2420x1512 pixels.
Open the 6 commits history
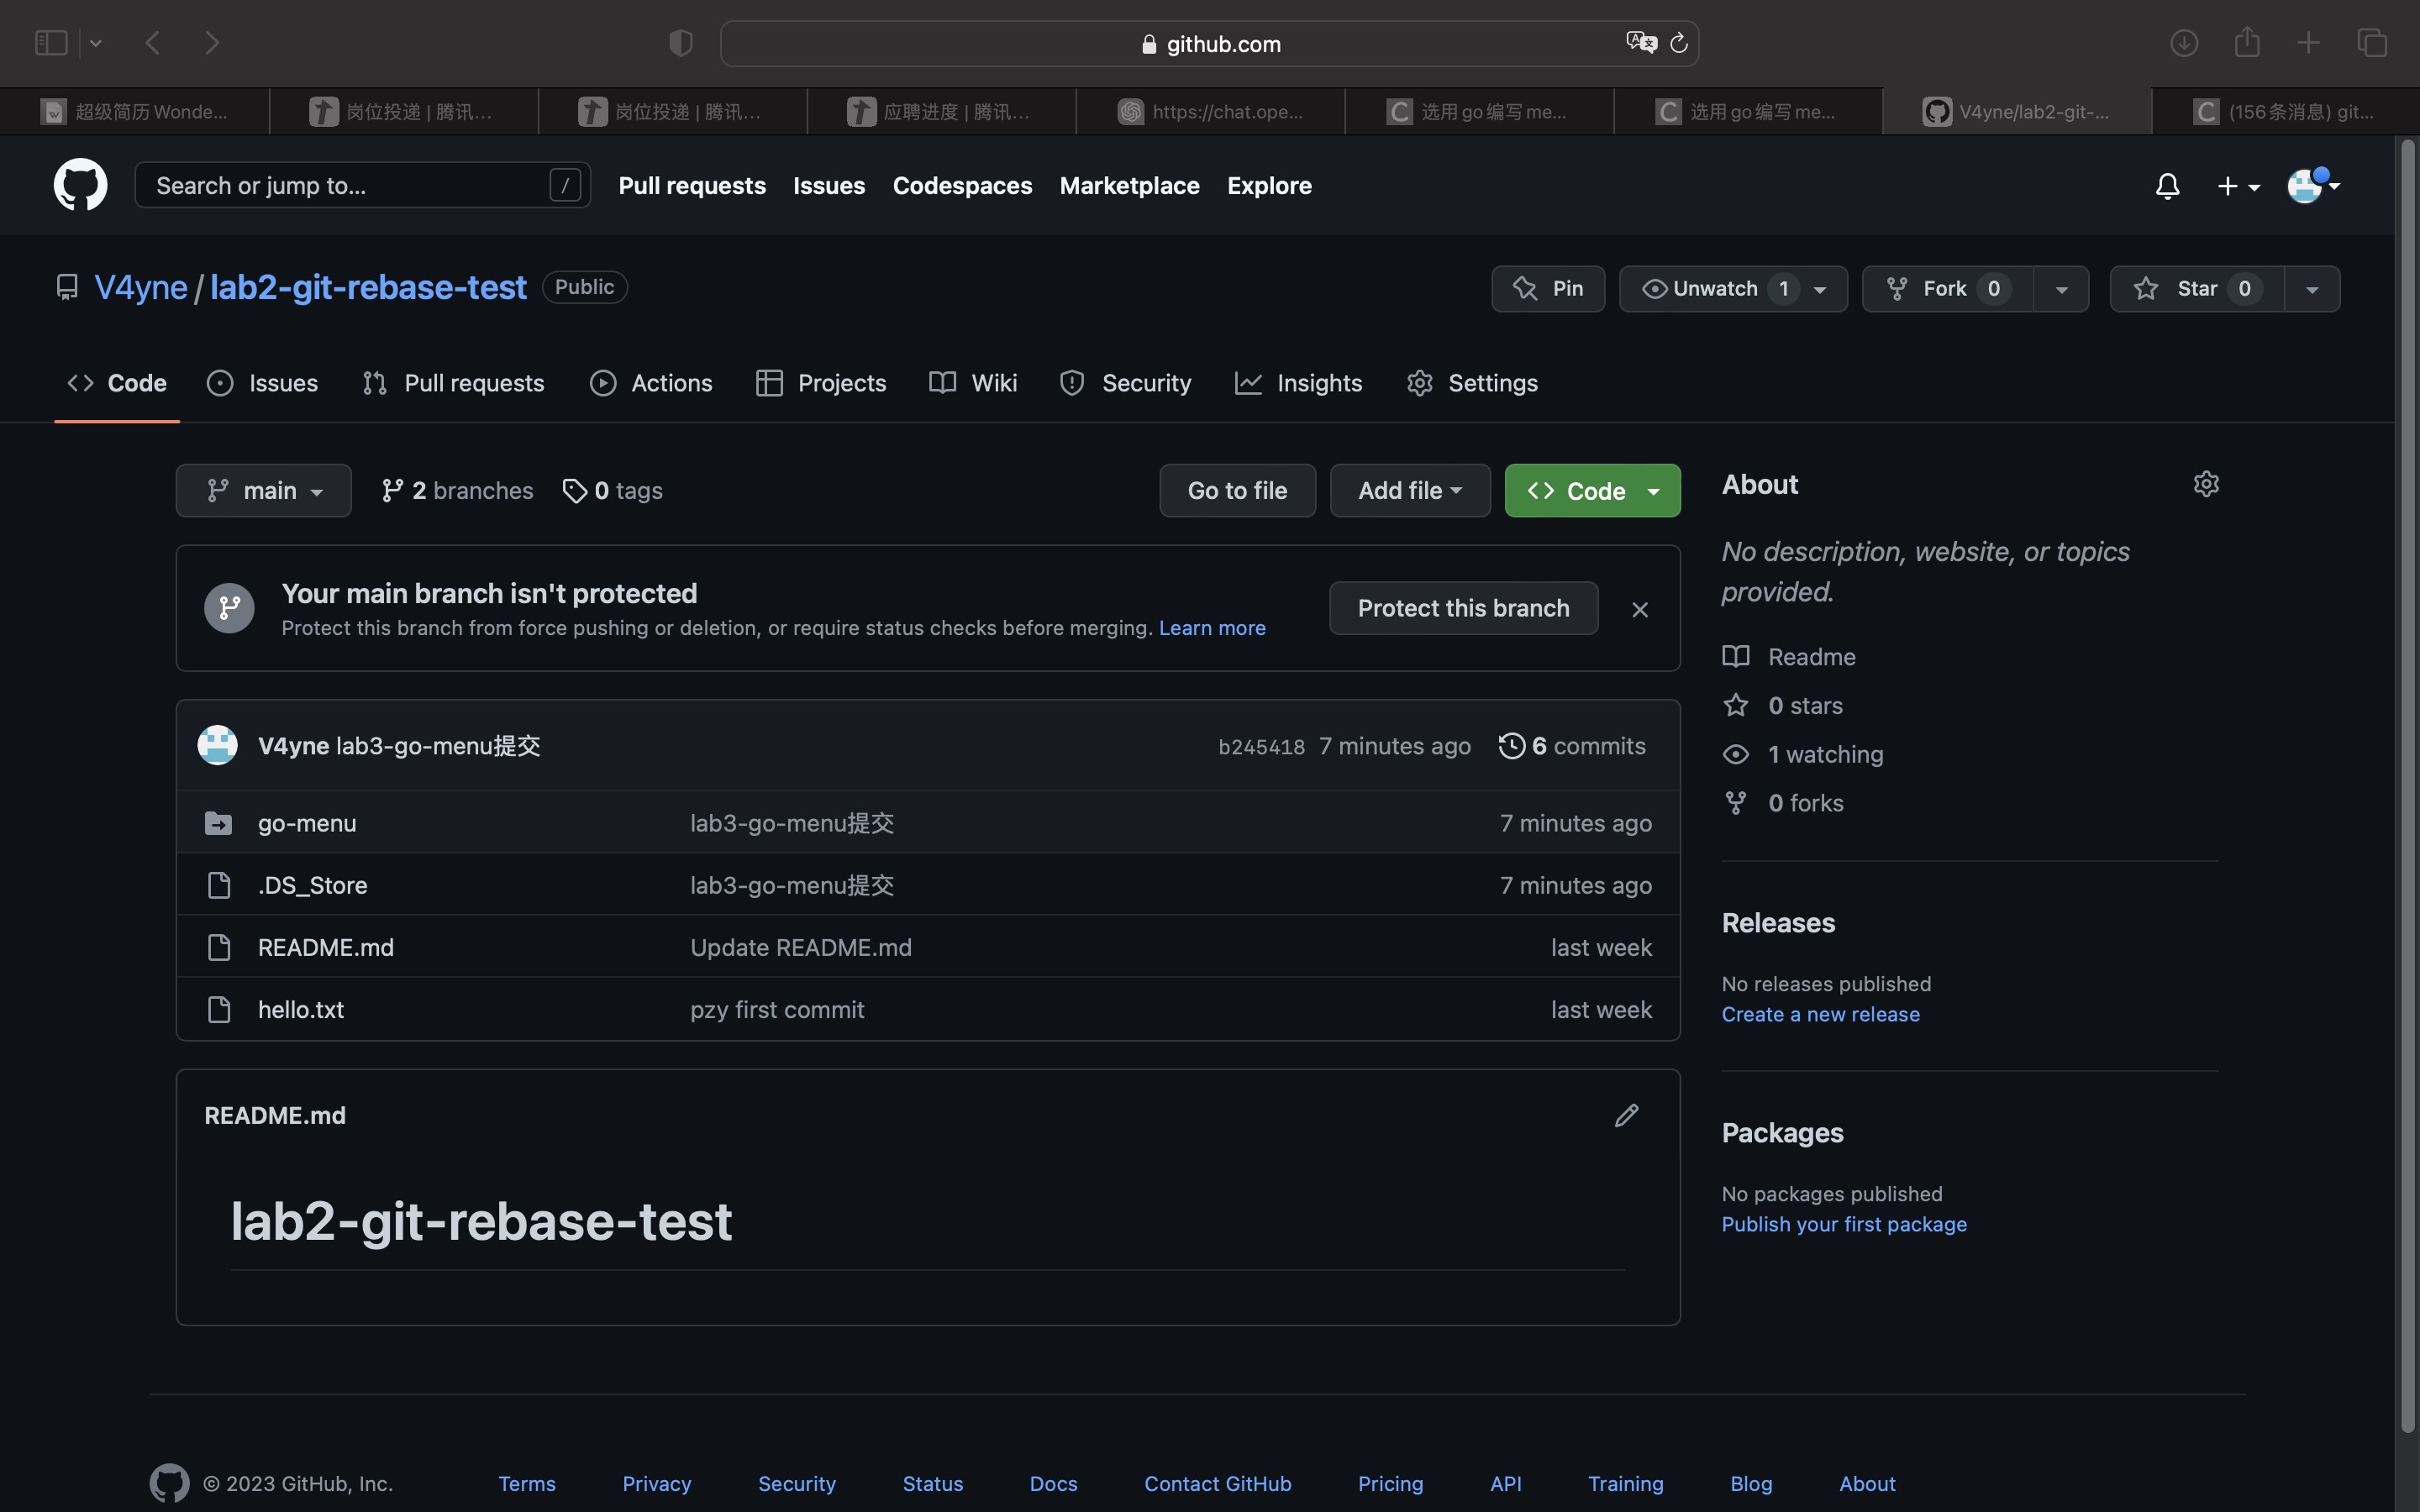1572,746
